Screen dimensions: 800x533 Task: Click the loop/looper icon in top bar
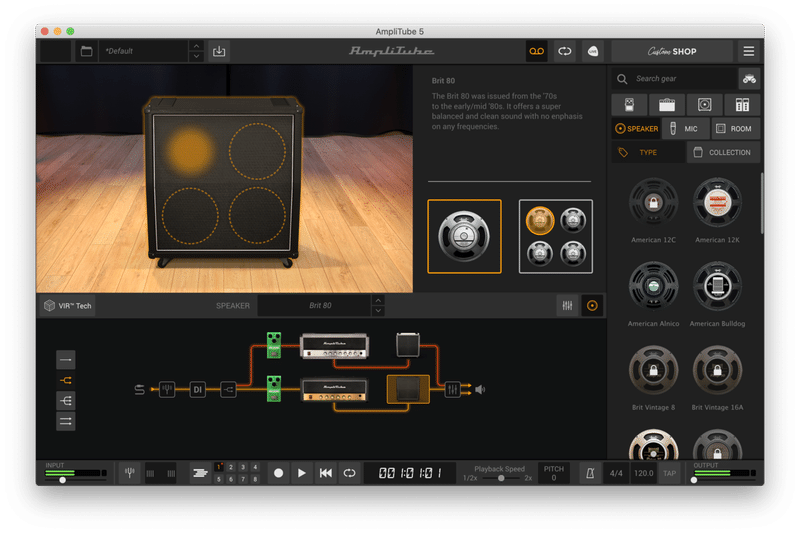(x=565, y=52)
